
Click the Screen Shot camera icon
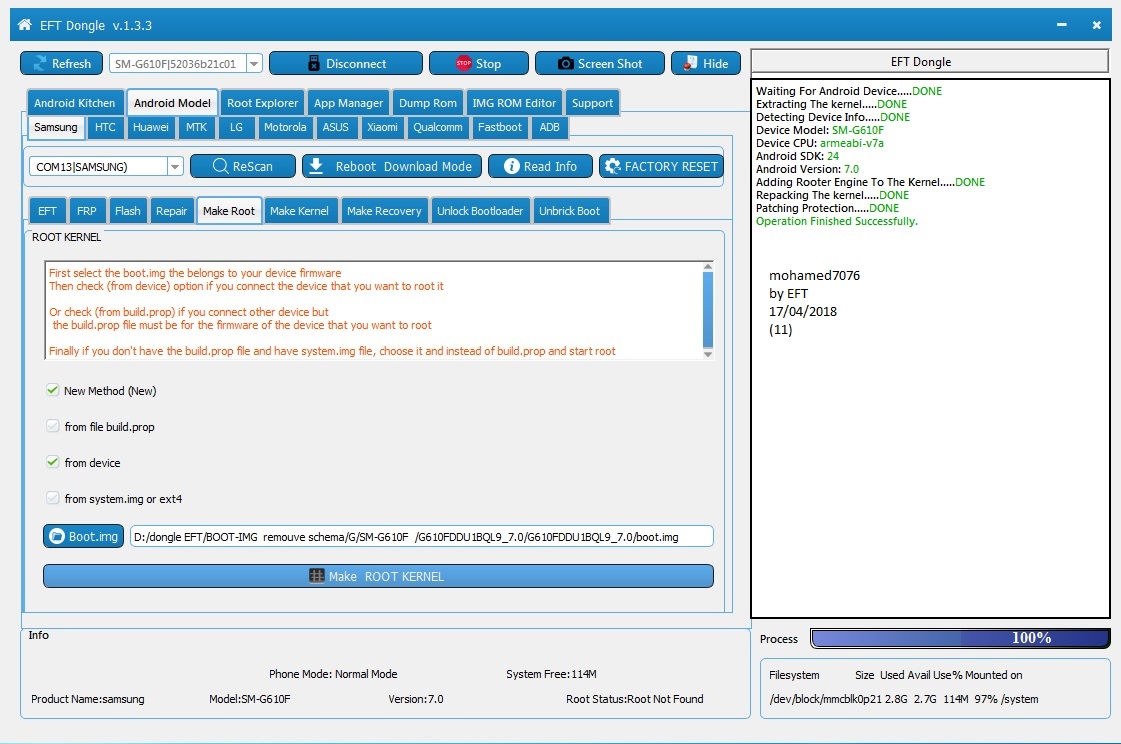coord(566,64)
